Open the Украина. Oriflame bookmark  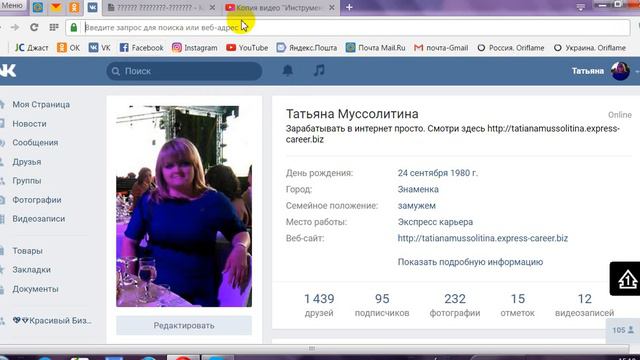[590, 48]
